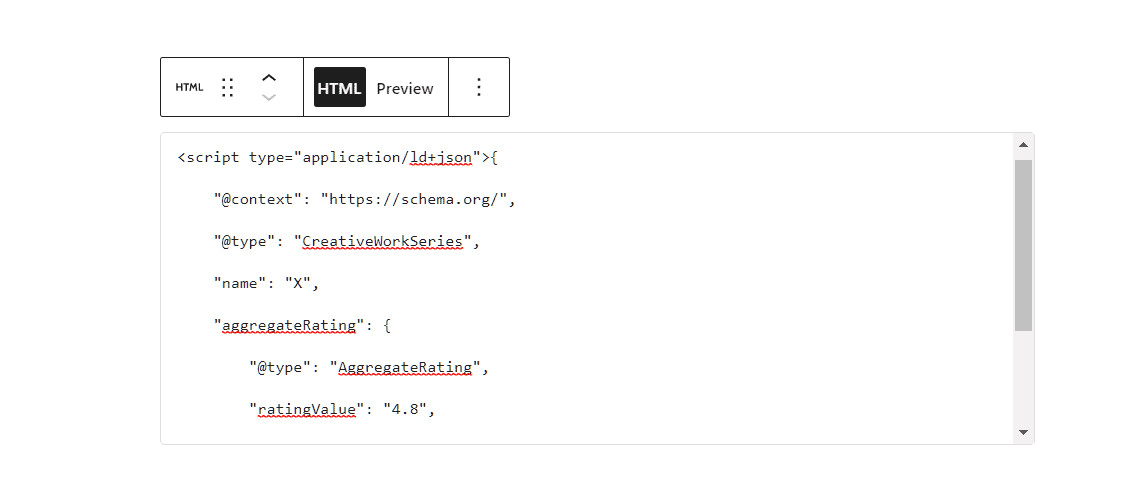Click the "AggregateRating" type value
The image size is (1143, 496).
(405, 367)
